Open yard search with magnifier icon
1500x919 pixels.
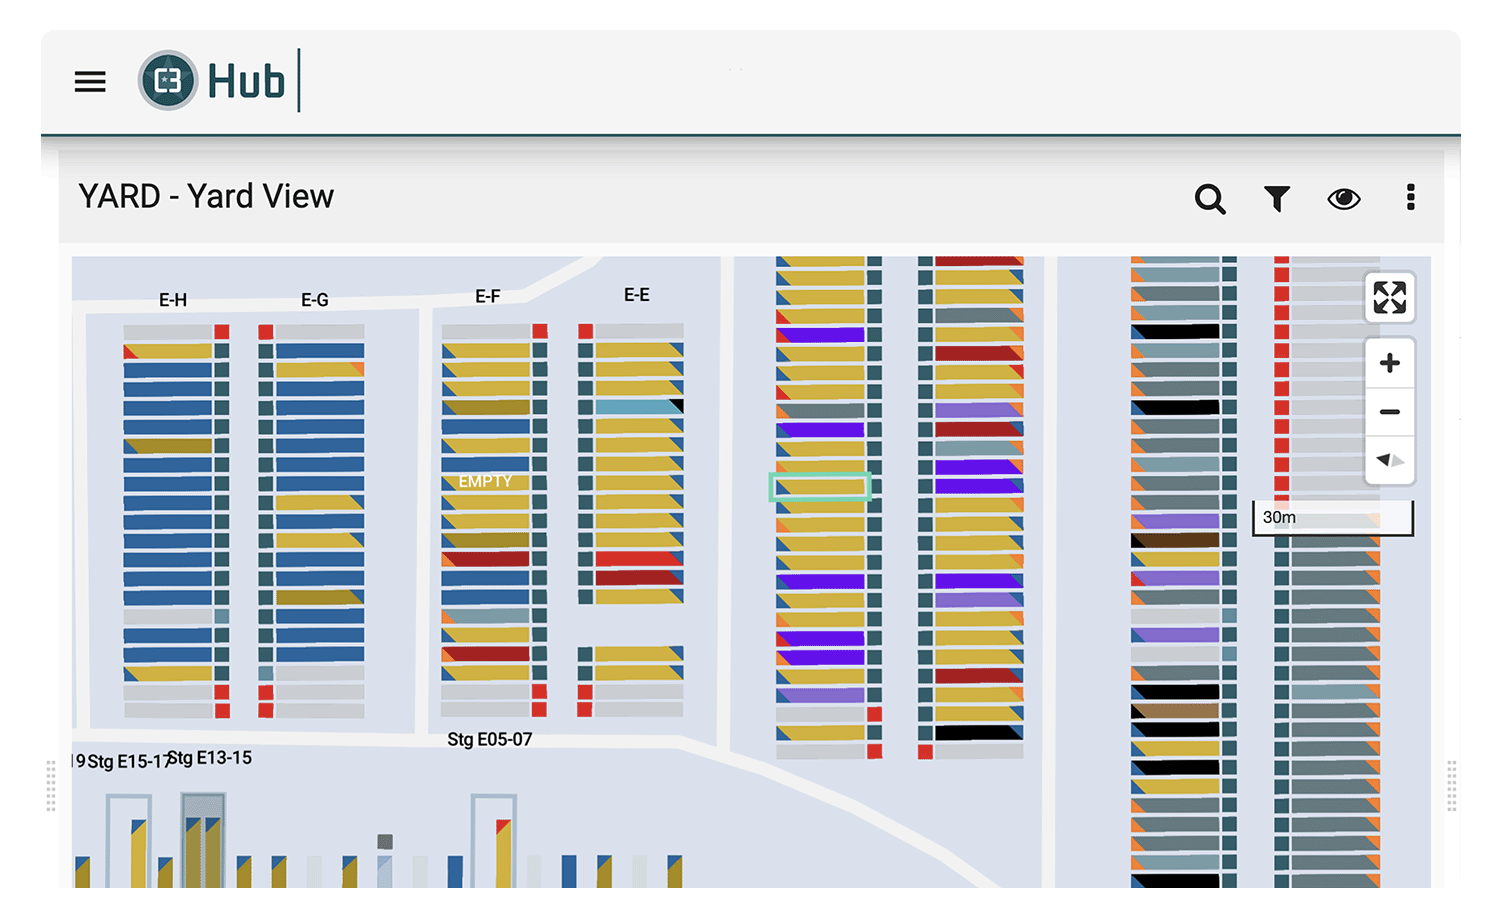[x=1210, y=198]
